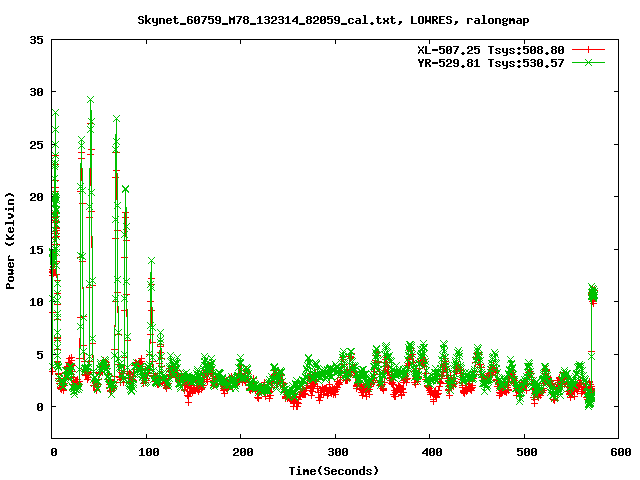The width and height of the screenshot is (640, 480).
Task: Click the y-axis tick label 10
Action: click(x=36, y=302)
